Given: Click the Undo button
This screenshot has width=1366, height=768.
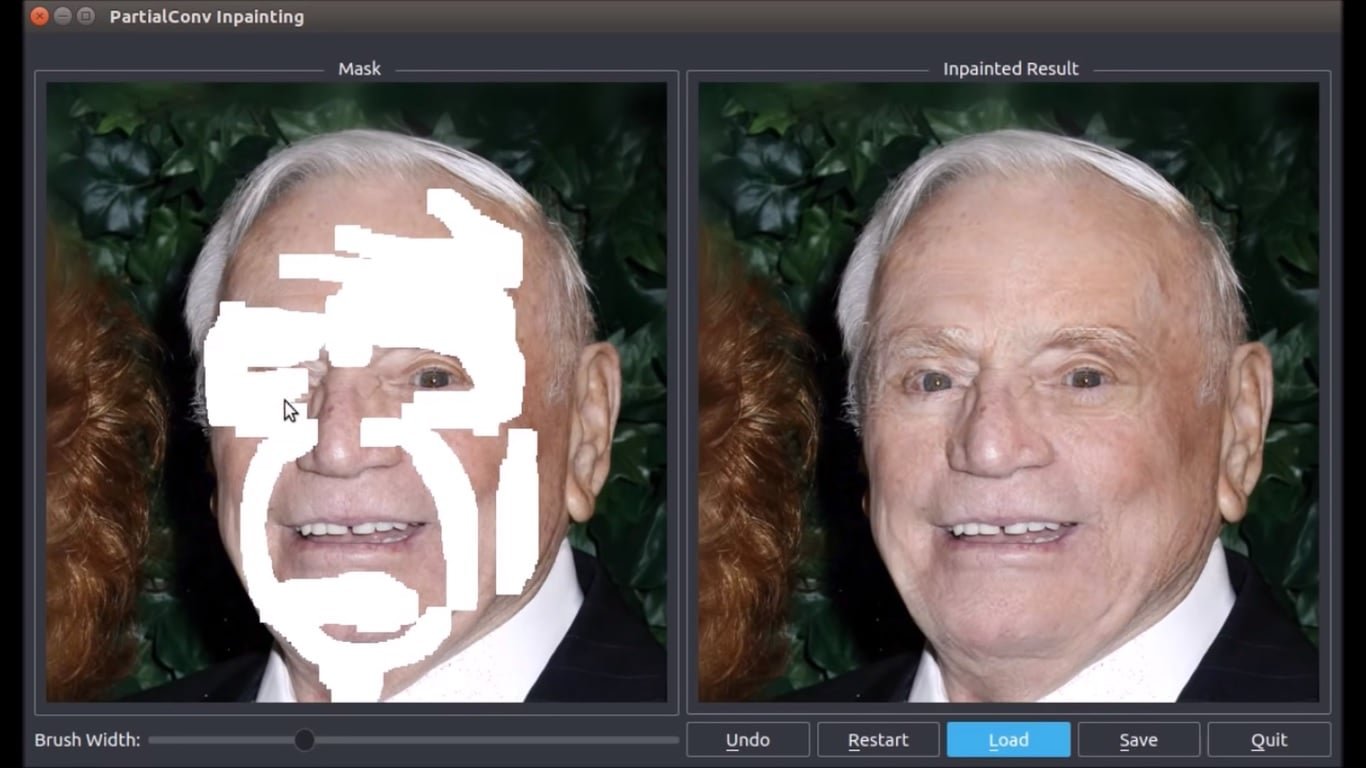Looking at the screenshot, I should pyautogui.click(x=748, y=740).
